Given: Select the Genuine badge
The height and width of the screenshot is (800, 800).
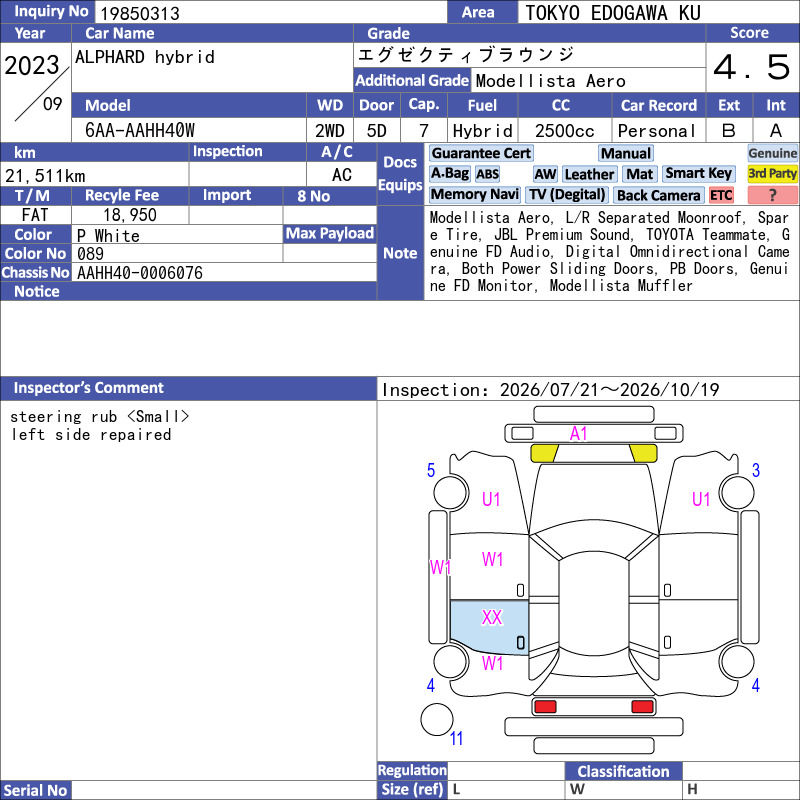Looking at the screenshot, I should 772,153.
